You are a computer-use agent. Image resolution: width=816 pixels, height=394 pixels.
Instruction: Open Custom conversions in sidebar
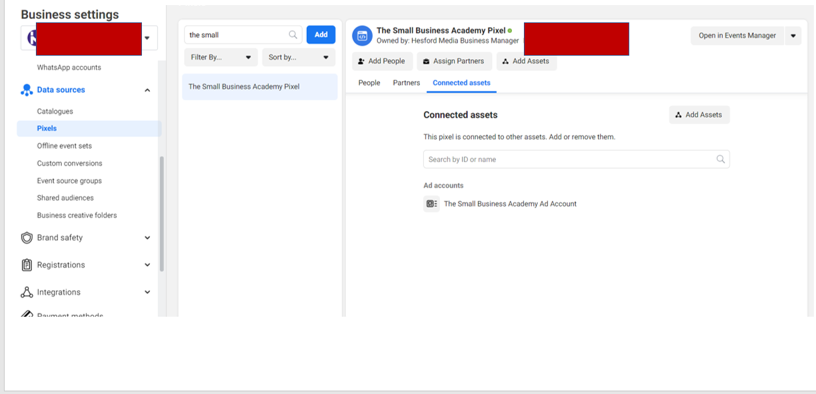[70, 163]
